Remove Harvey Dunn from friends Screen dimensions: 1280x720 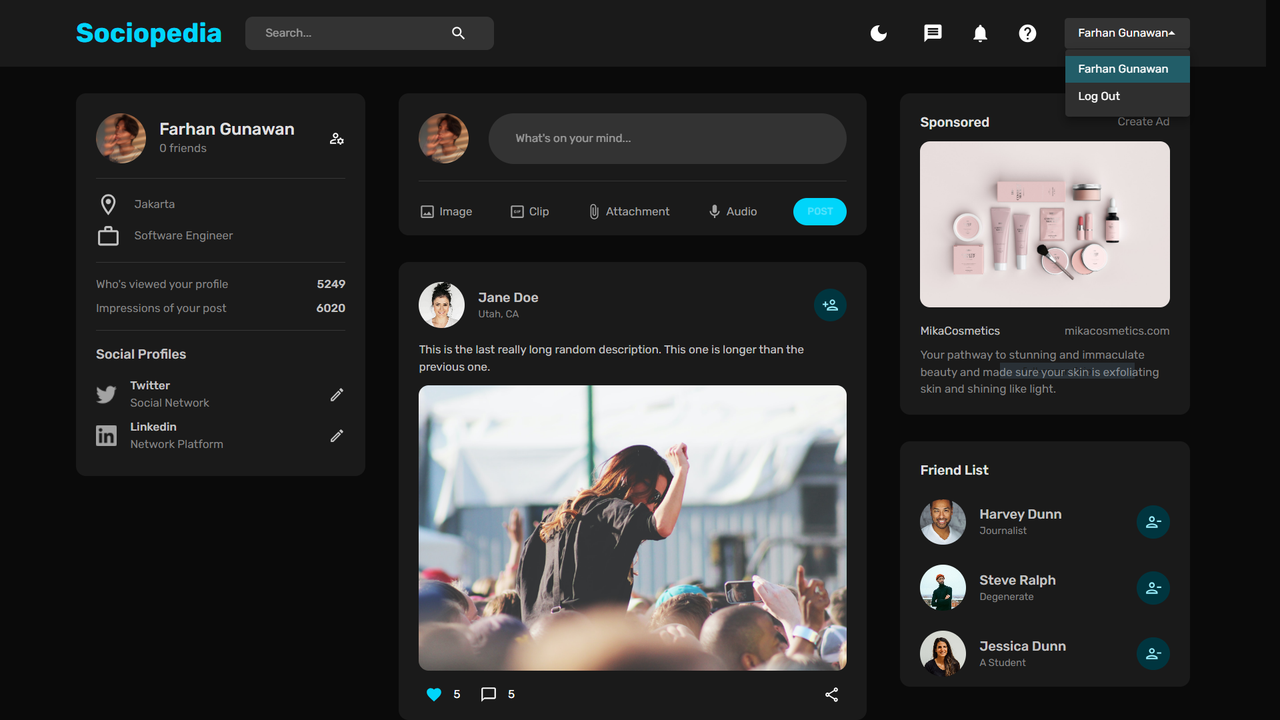tap(1153, 521)
